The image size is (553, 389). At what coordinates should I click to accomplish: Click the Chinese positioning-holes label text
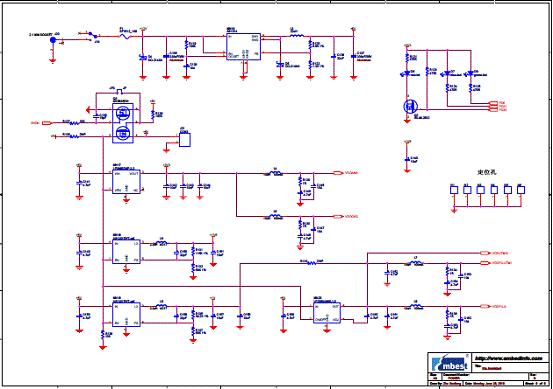pyautogui.click(x=487, y=172)
